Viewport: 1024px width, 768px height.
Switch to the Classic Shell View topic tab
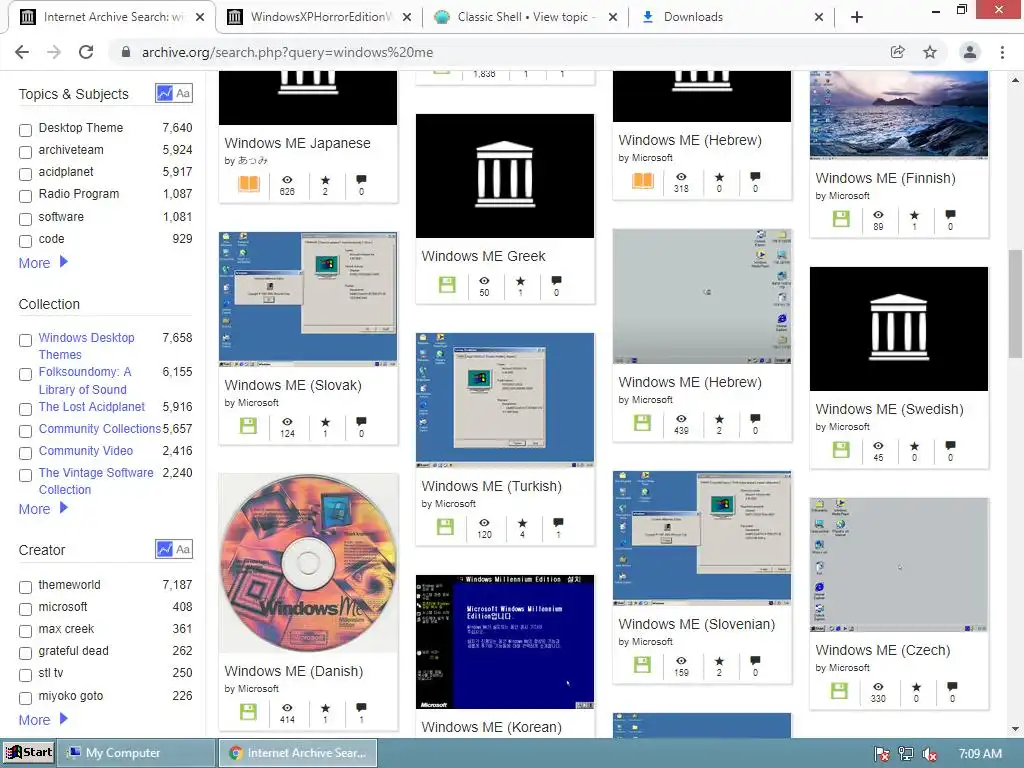tap(526, 17)
